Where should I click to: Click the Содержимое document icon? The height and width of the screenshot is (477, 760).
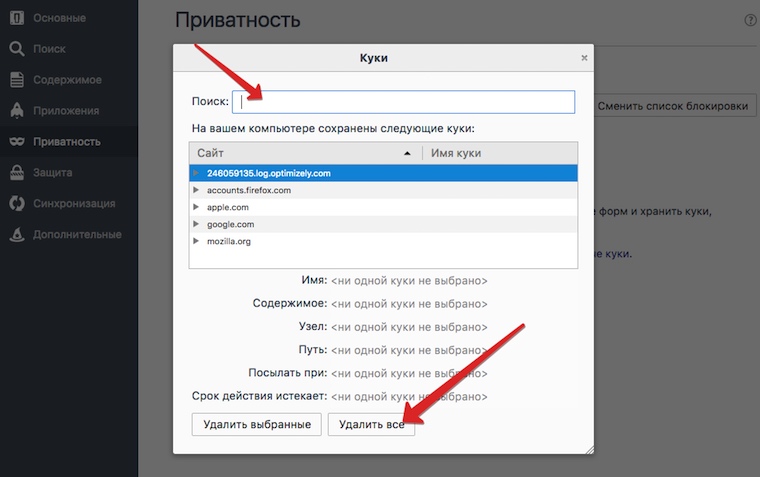tap(17, 80)
